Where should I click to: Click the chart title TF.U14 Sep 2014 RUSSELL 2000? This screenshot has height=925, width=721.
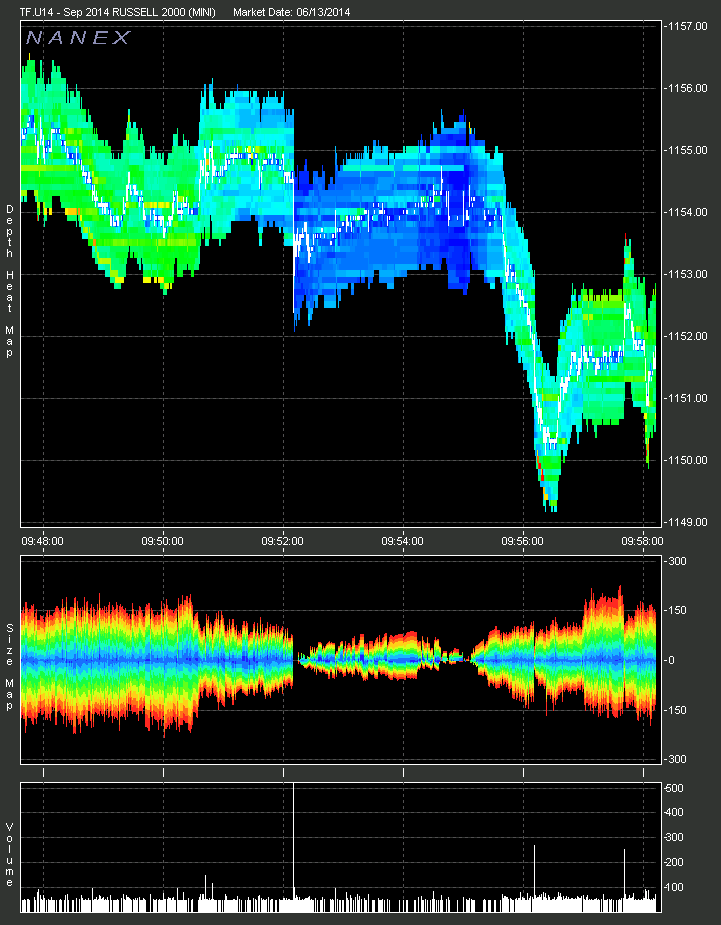pyautogui.click(x=118, y=12)
